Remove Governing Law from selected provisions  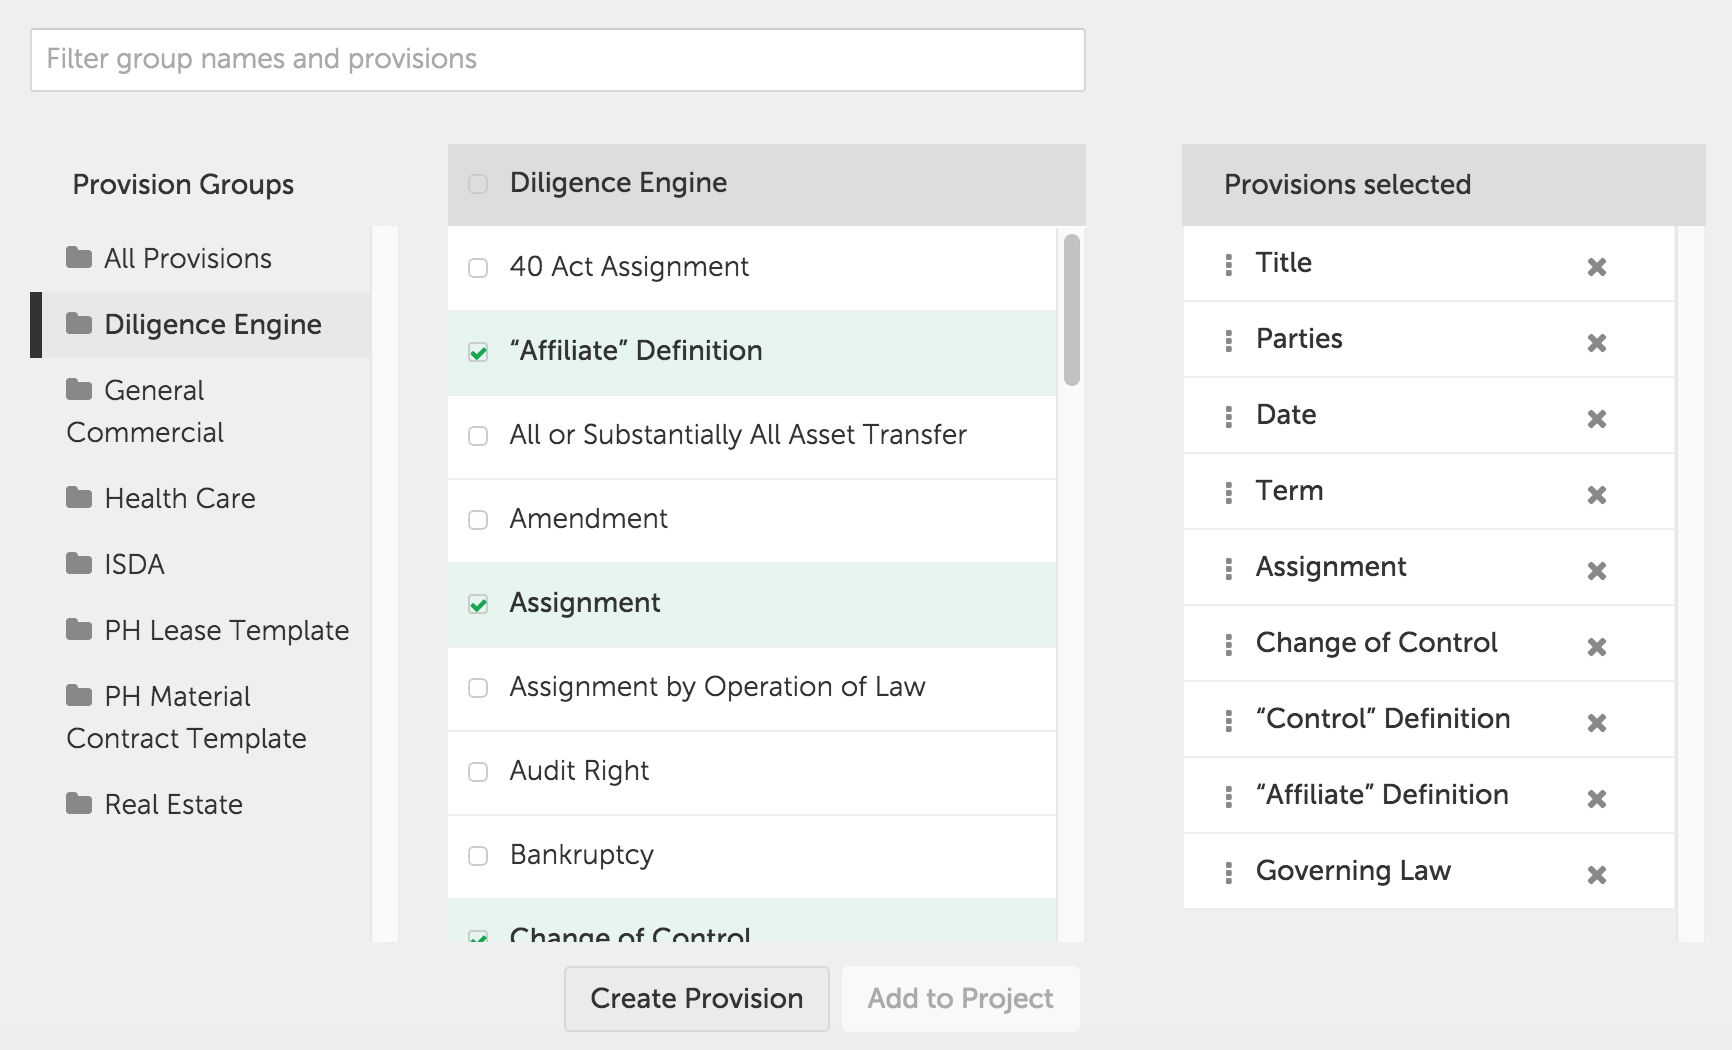(x=1597, y=875)
